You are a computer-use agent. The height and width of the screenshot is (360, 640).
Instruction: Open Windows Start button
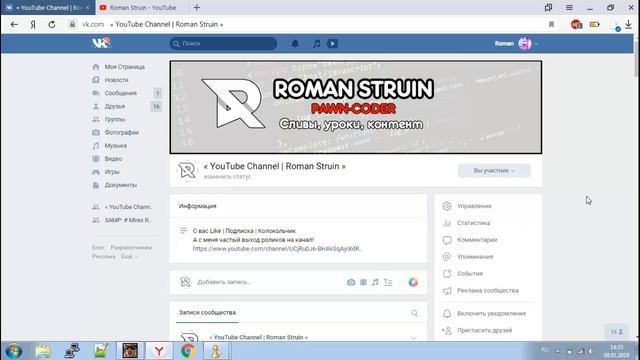[13, 351]
